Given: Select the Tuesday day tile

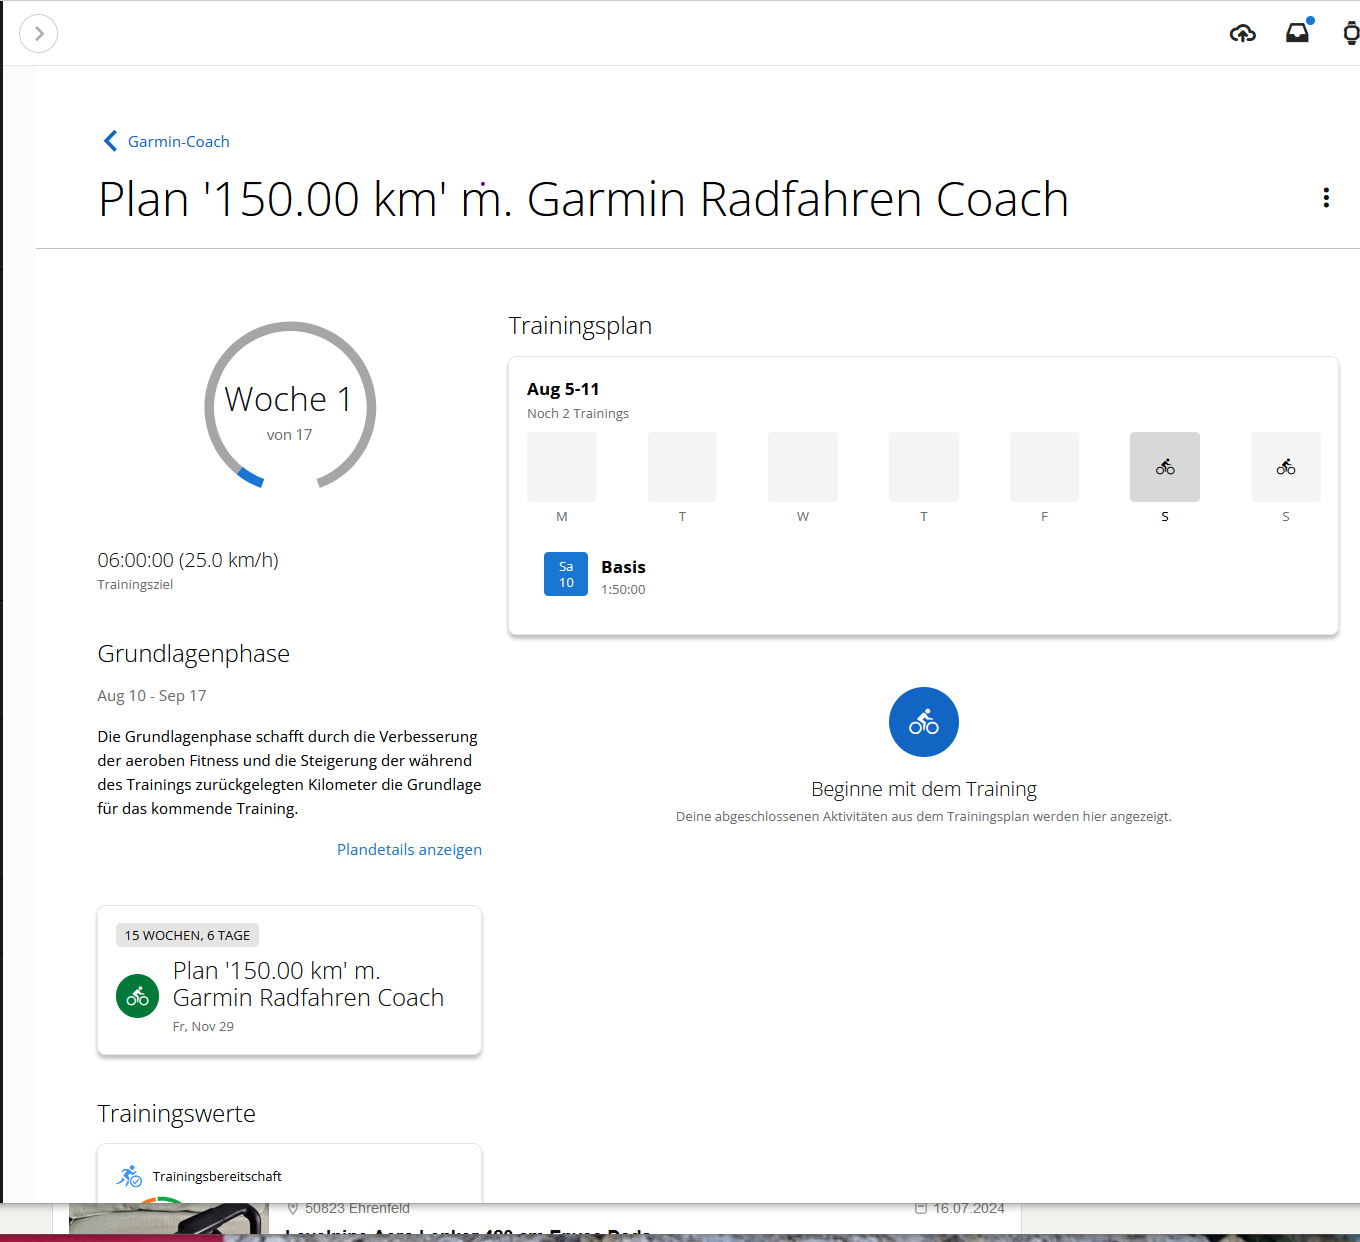Looking at the screenshot, I should [682, 467].
